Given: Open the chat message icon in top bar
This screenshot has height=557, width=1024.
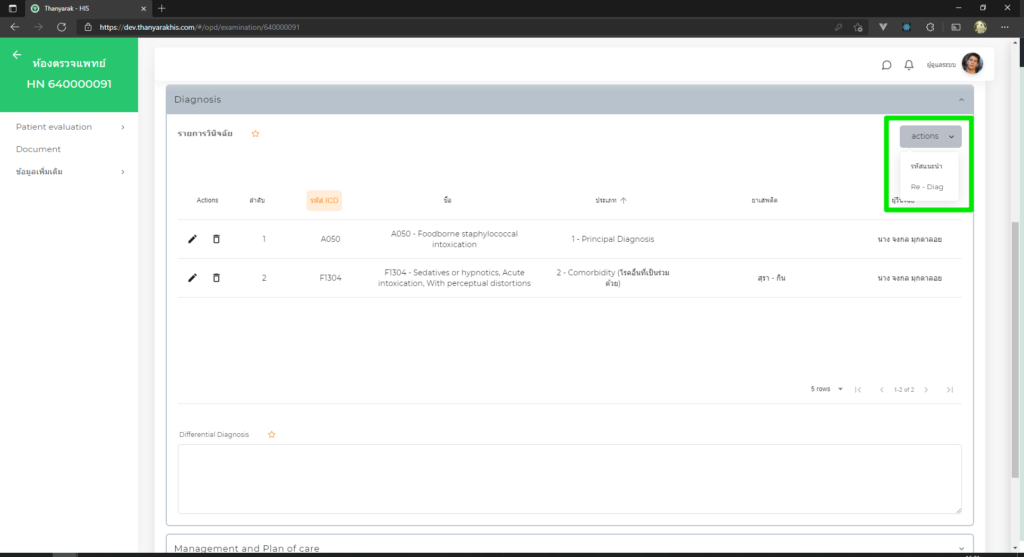Looking at the screenshot, I should (886, 65).
